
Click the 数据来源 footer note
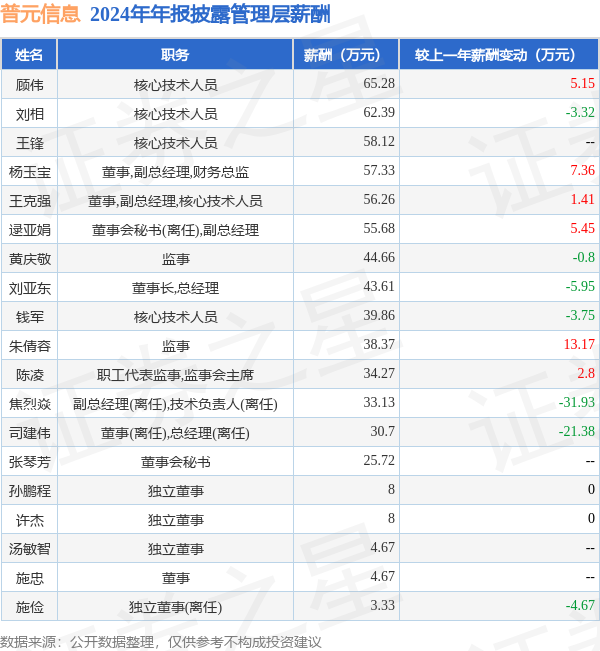point(160,642)
